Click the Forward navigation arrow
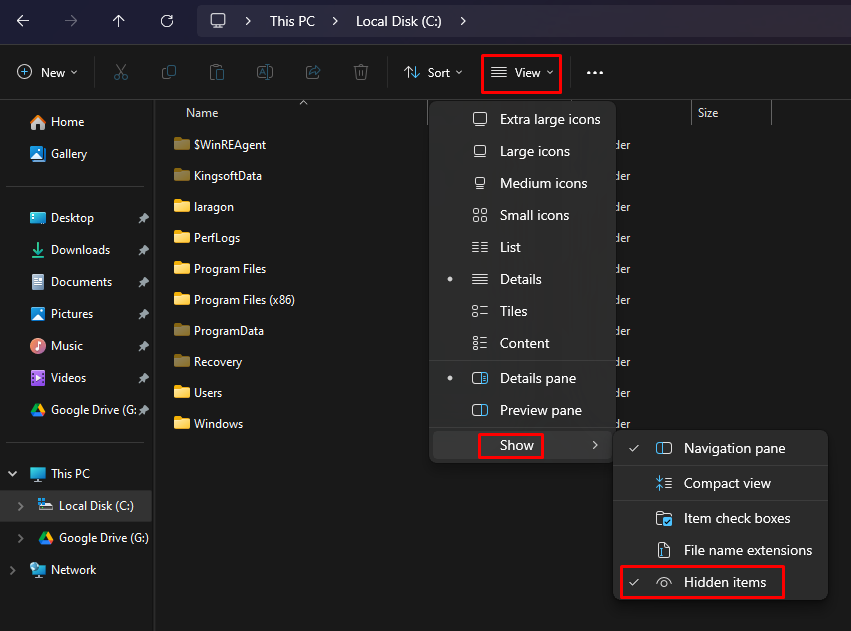The height and width of the screenshot is (631, 851). coord(71,21)
